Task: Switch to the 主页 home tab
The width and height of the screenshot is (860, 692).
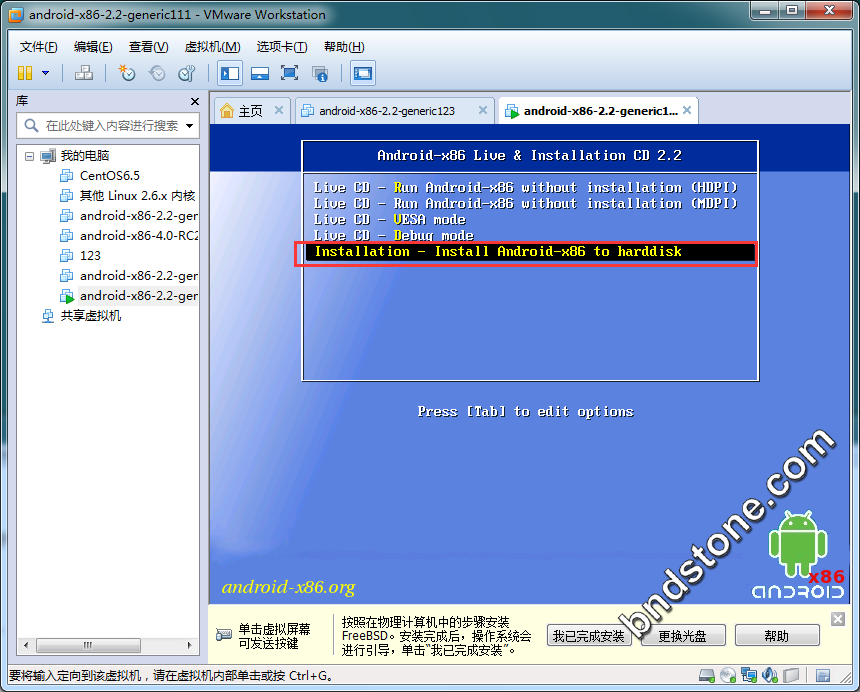Action: coord(251,111)
